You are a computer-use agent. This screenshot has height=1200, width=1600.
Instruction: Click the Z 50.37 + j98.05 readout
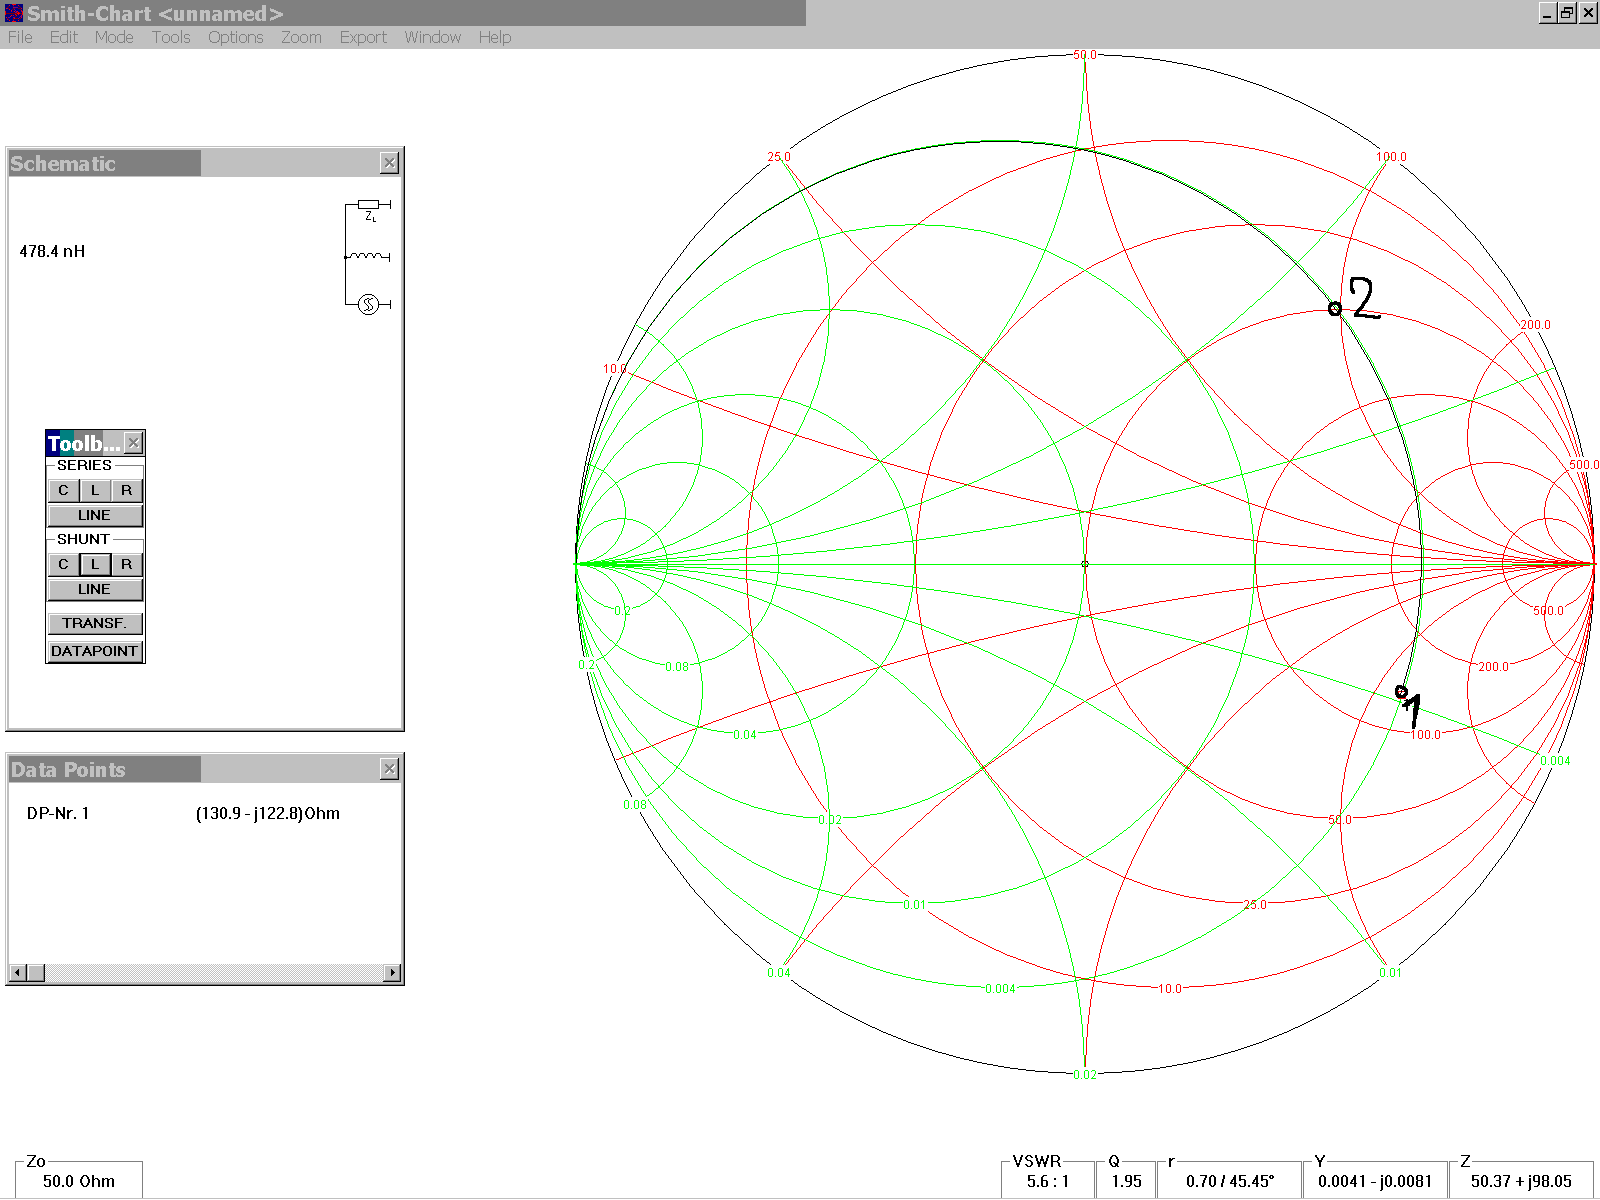tap(1521, 1181)
